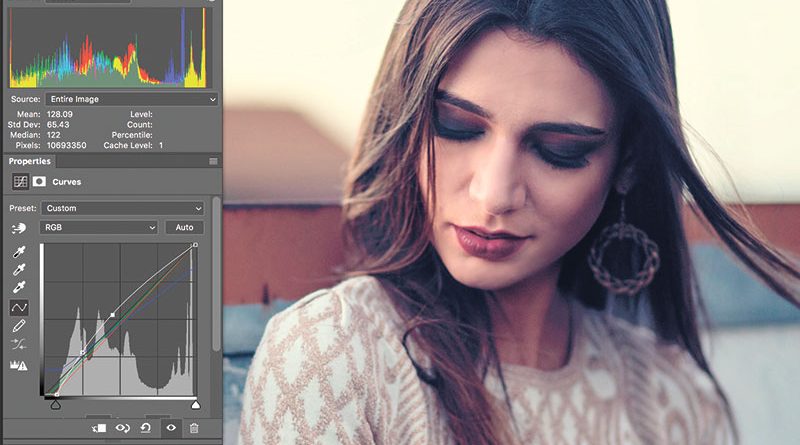Image resolution: width=800 pixels, height=445 pixels.
Task: Click the white point input slider triangle
Action: [195, 404]
